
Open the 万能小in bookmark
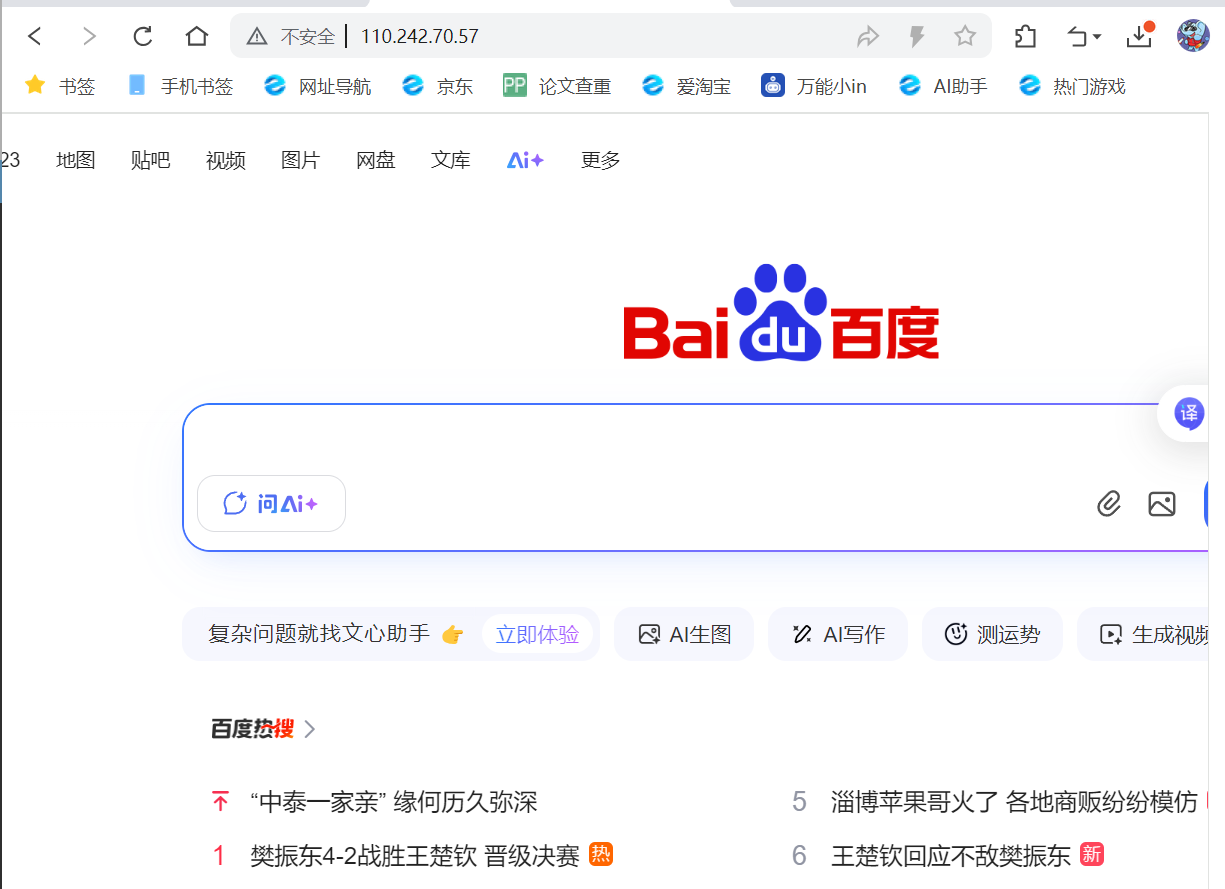pyautogui.click(x=813, y=86)
